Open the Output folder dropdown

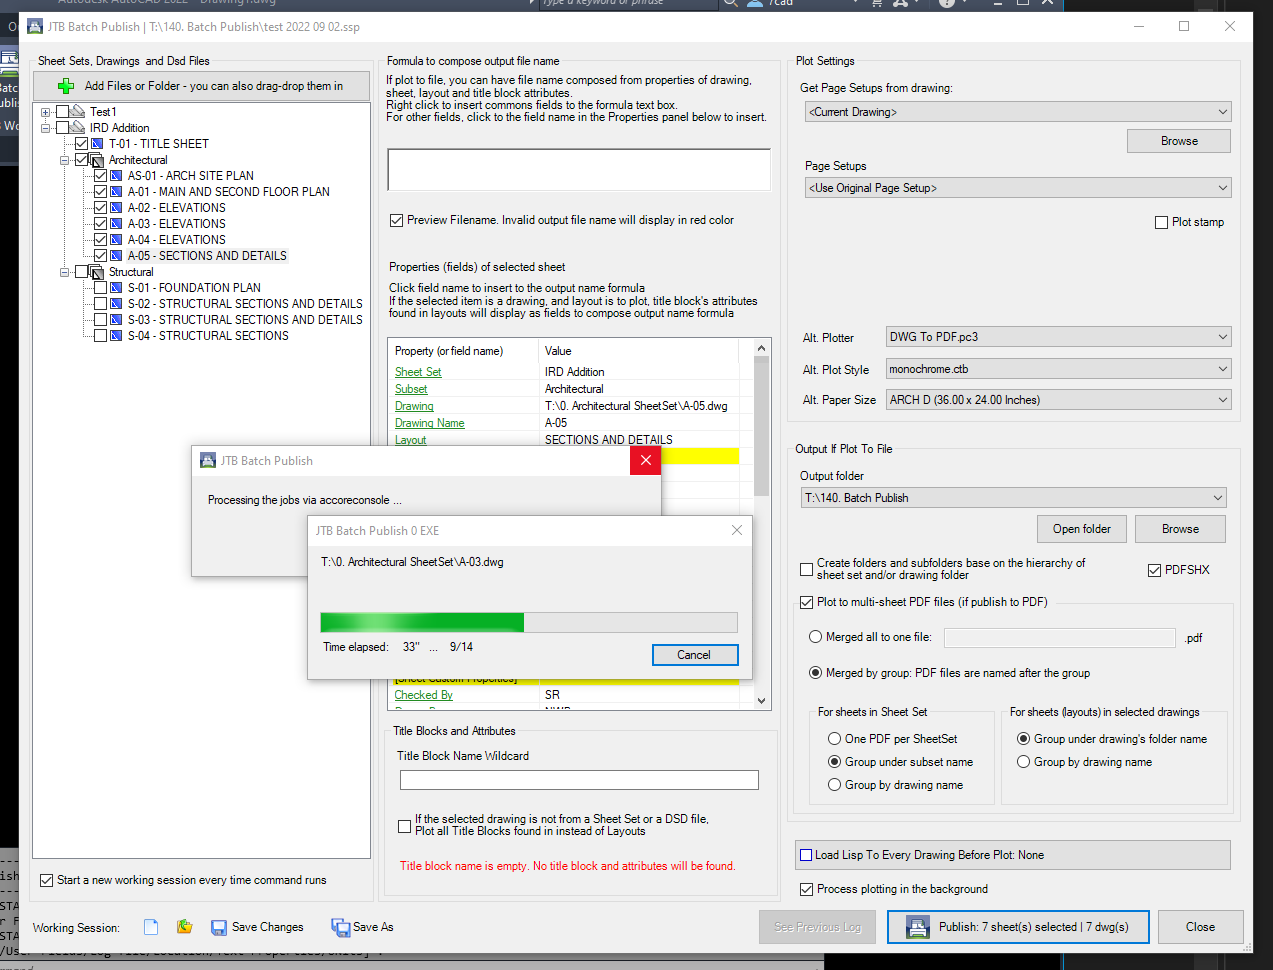1013,498
